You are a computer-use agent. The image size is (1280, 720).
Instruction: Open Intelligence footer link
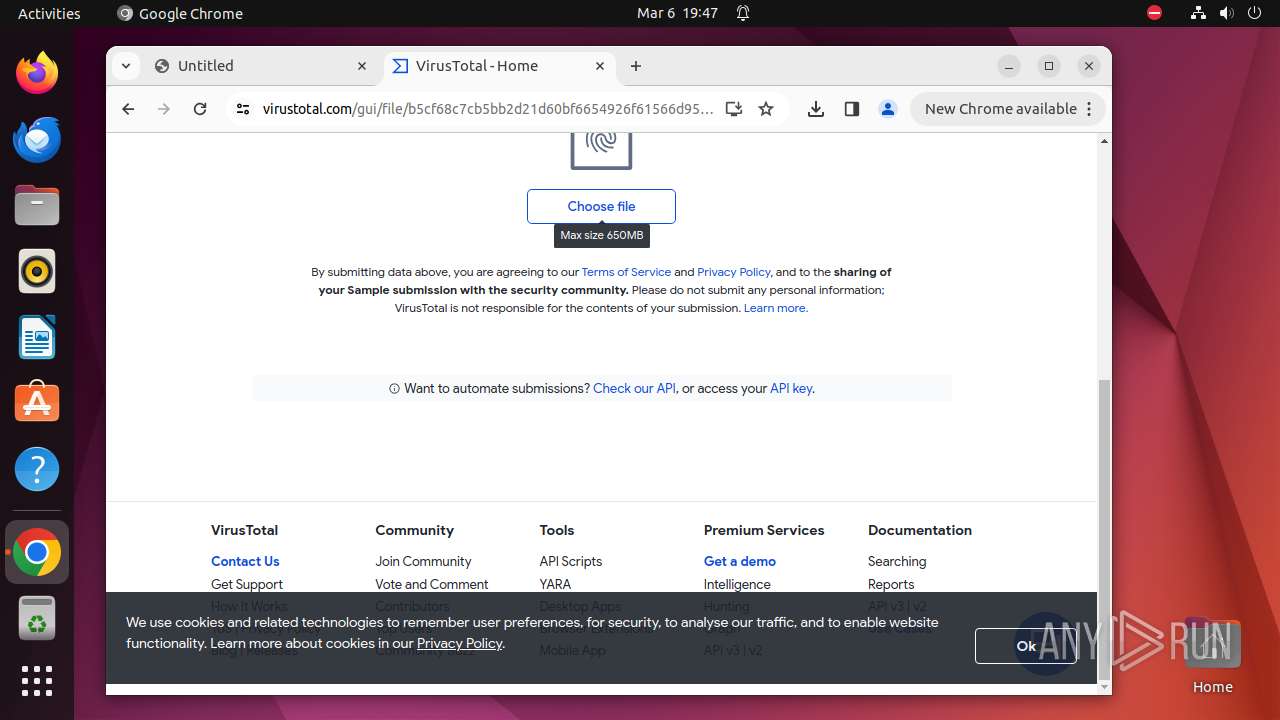pyautogui.click(x=737, y=584)
